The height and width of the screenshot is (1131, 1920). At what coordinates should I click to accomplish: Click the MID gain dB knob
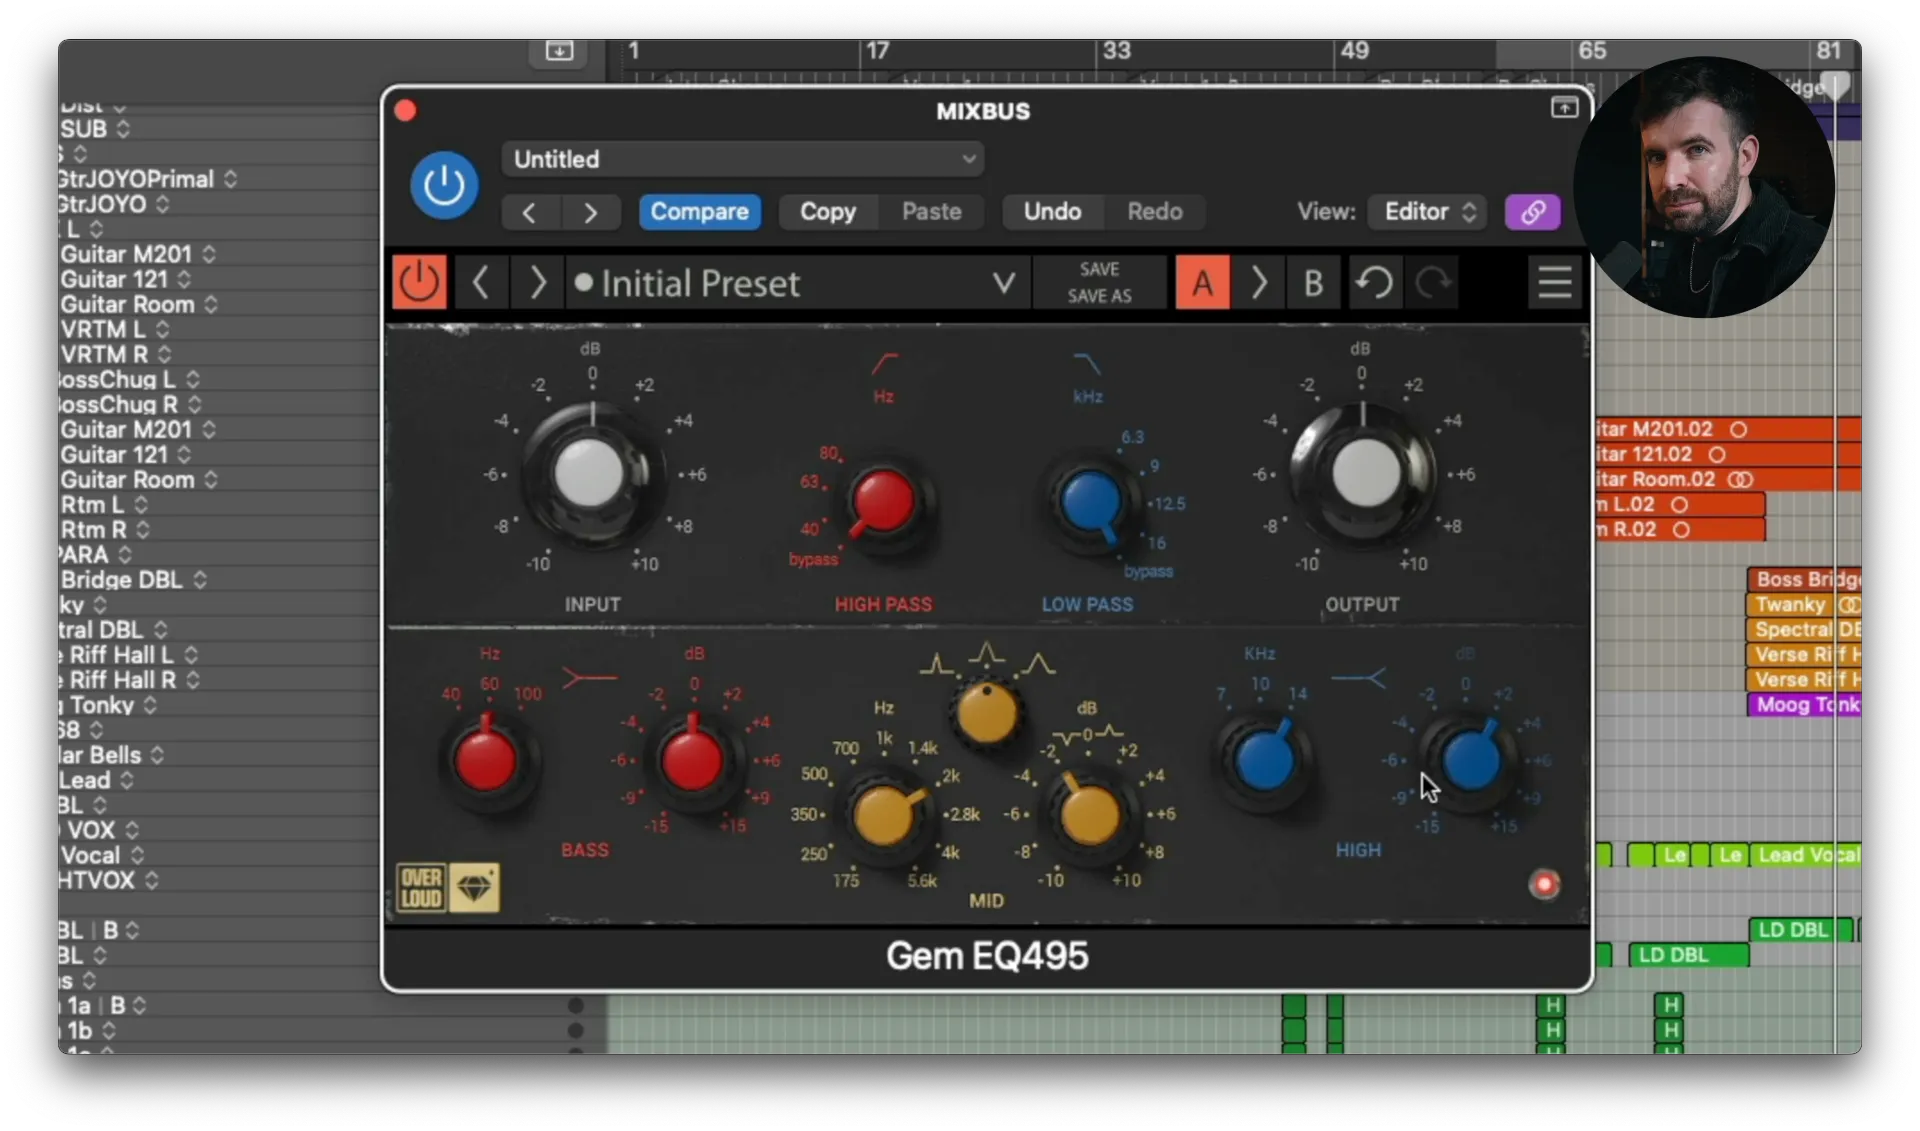1089,814
